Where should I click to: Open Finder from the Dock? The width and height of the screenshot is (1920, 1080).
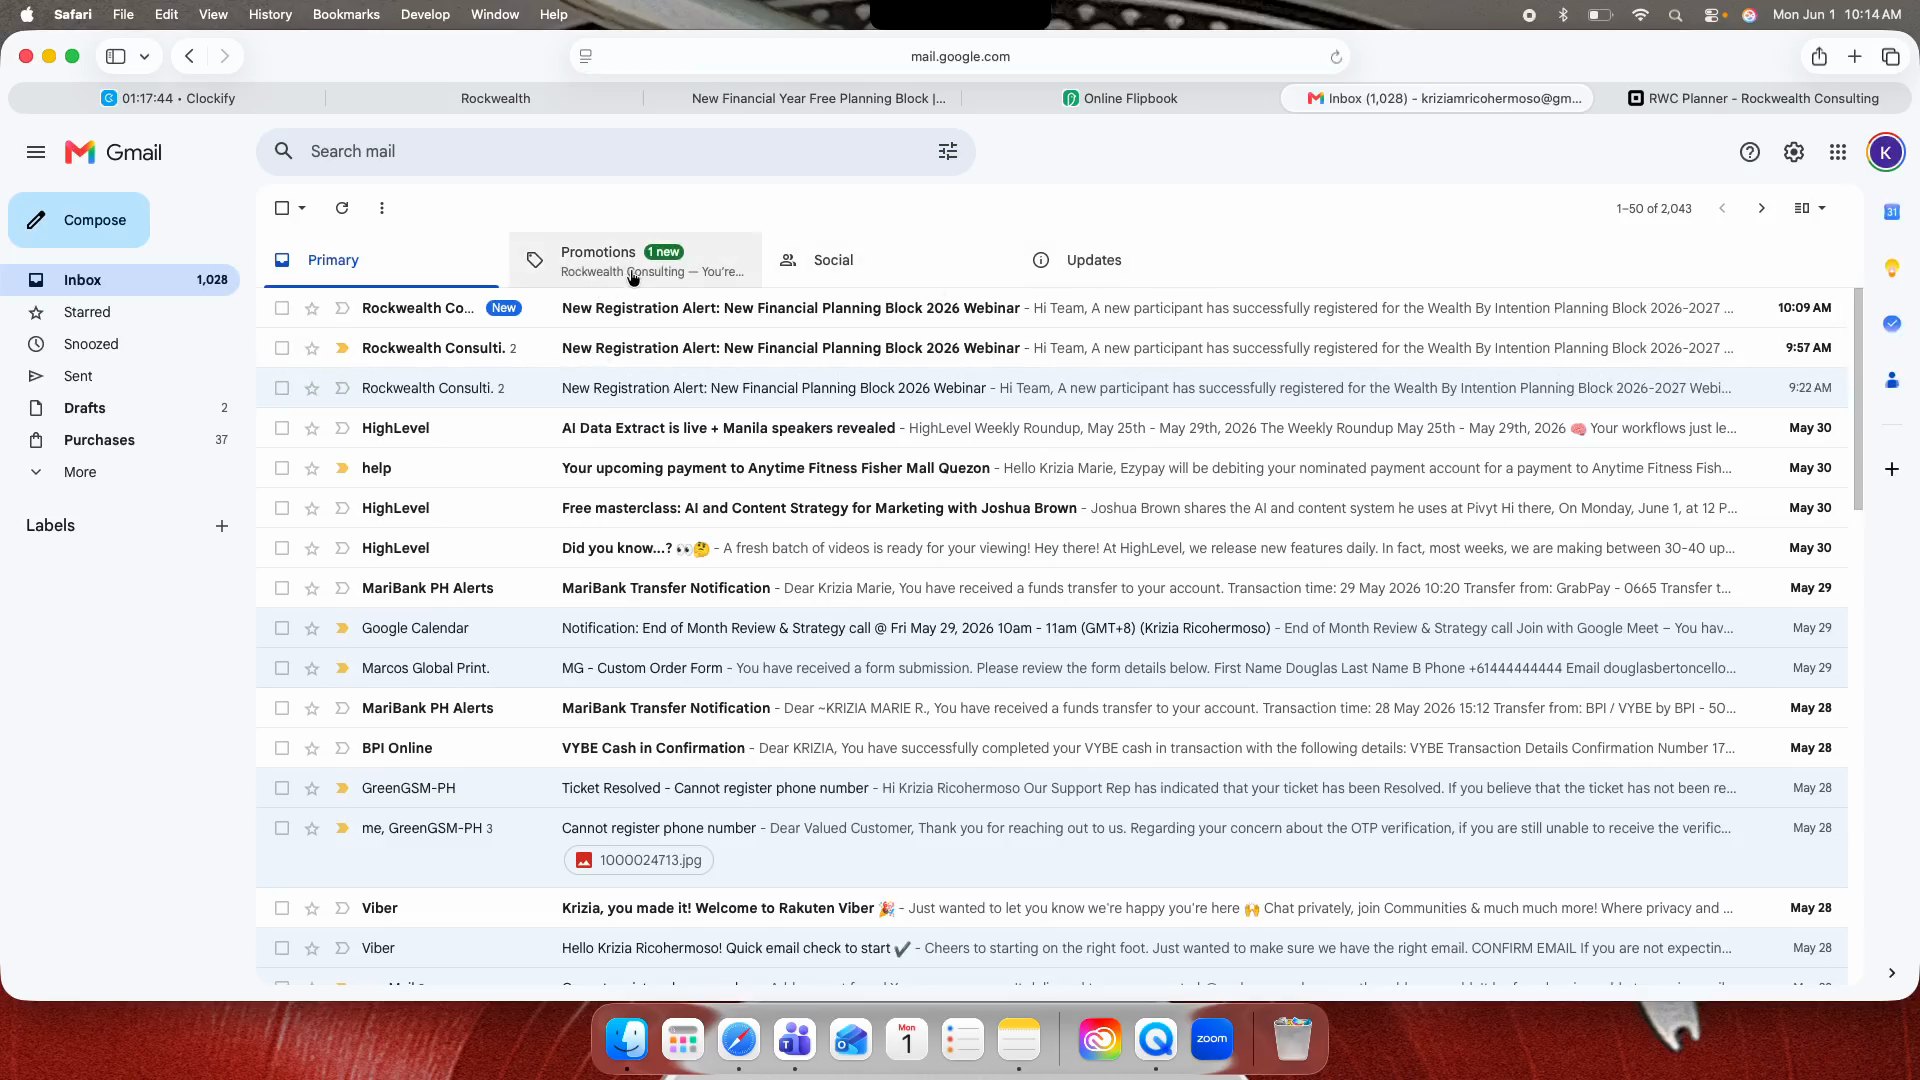[627, 1040]
